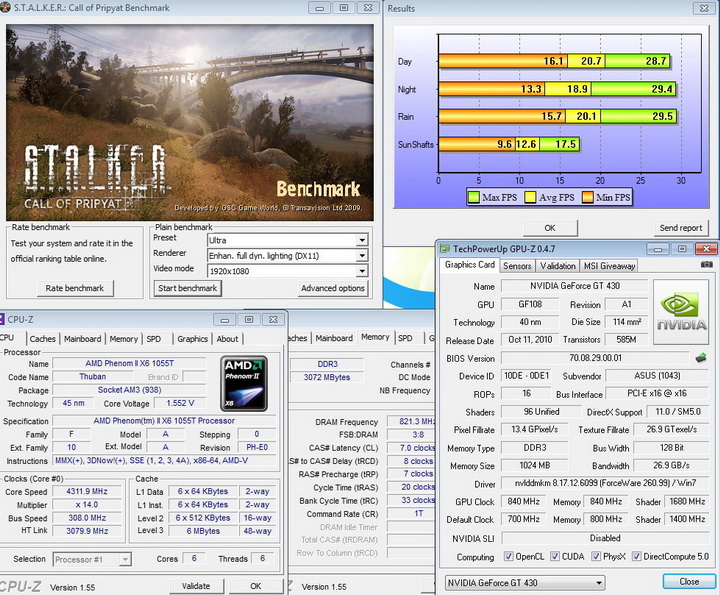Click the AMD Phenom II logo in CPU-Z
Image resolution: width=720 pixels, height=595 pixels.
point(243,383)
